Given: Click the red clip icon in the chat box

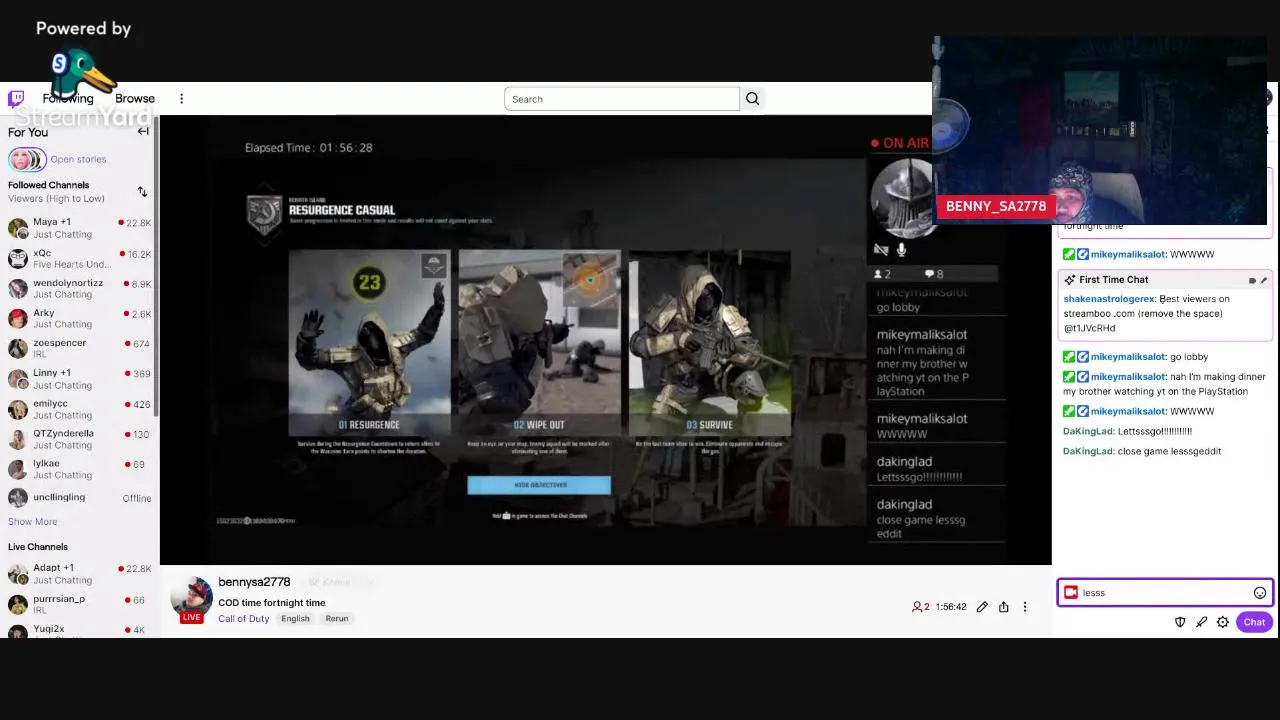Looking at the screenshot, I should [x=1071, y=593].
